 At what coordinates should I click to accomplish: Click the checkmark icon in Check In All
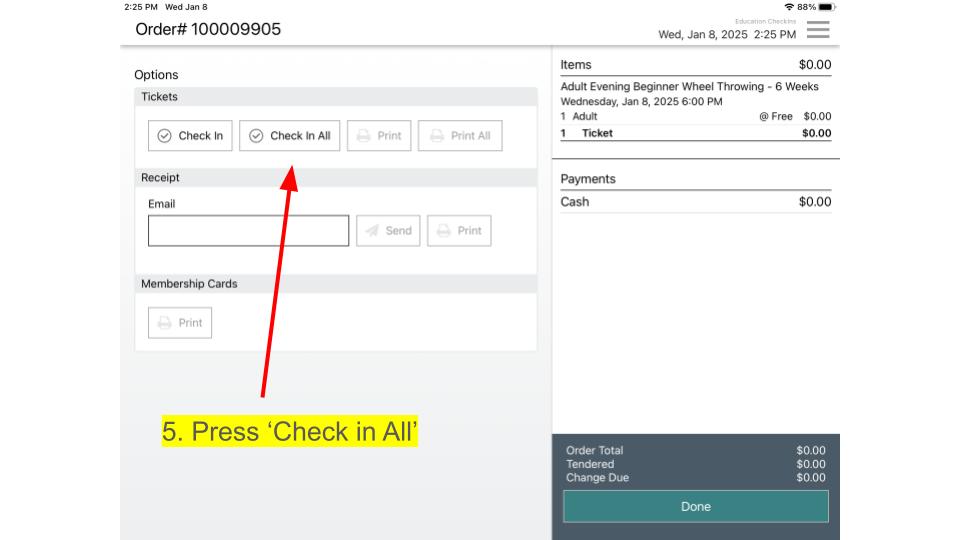[256, 136]
